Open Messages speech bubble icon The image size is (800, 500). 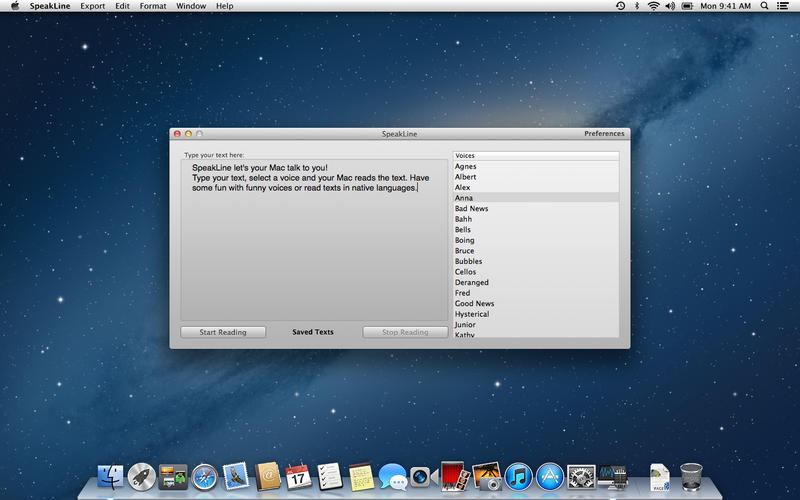click(392, 478)
